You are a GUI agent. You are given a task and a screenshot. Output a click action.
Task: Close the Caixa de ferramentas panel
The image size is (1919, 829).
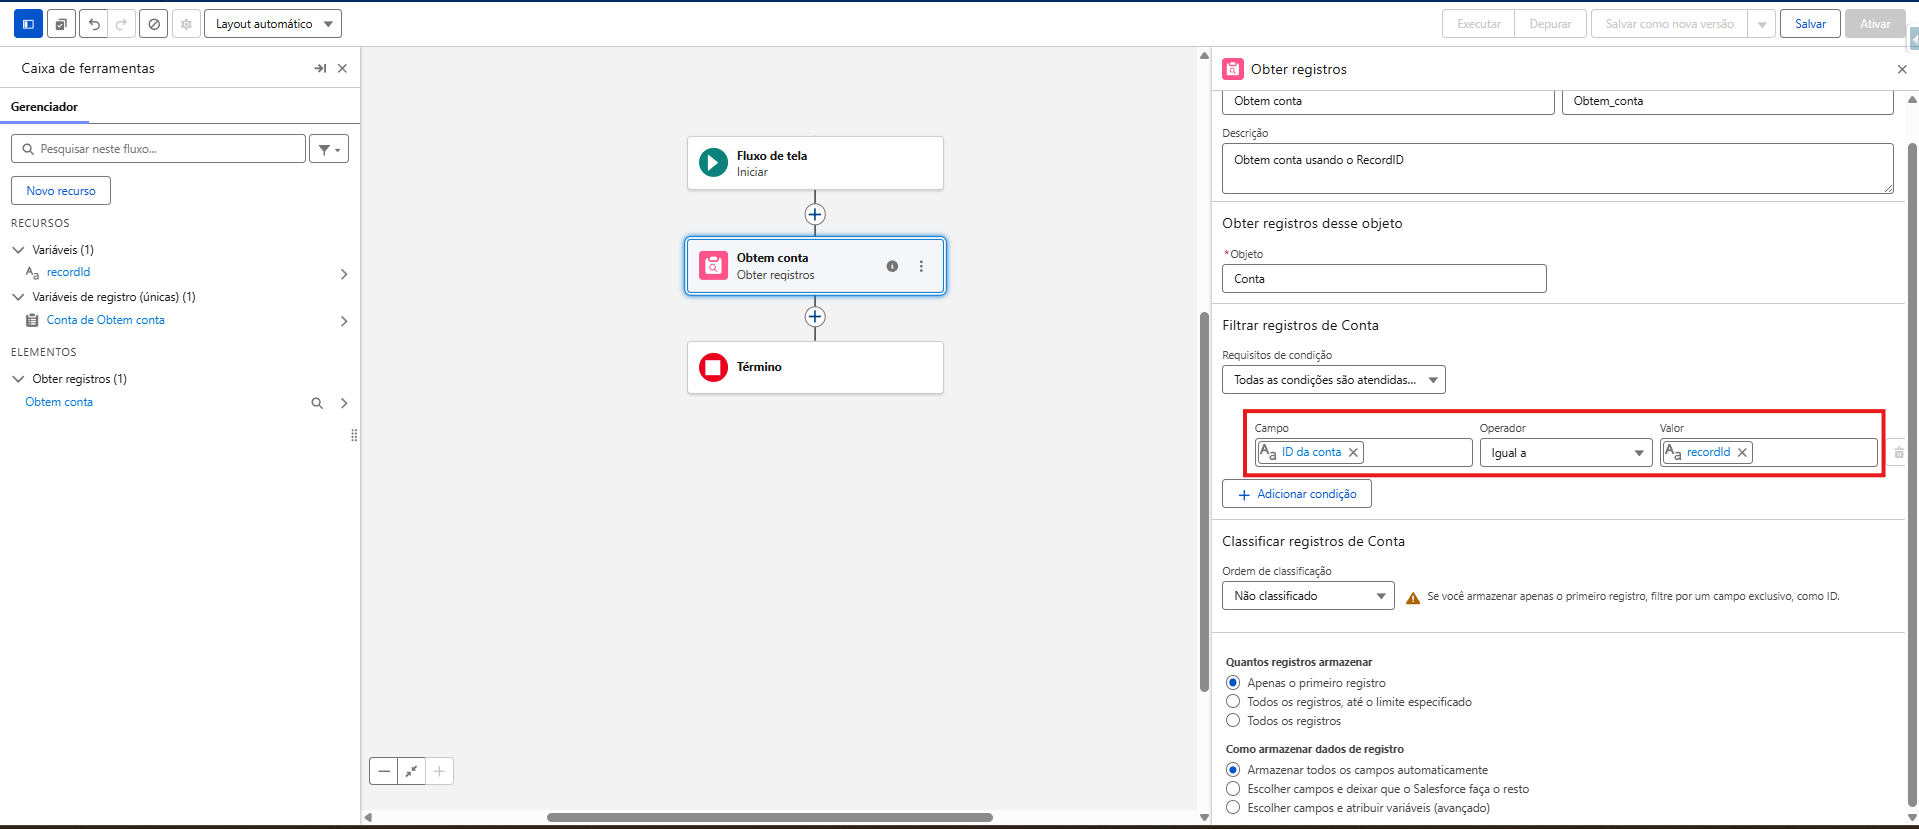(x=342, y=68)
